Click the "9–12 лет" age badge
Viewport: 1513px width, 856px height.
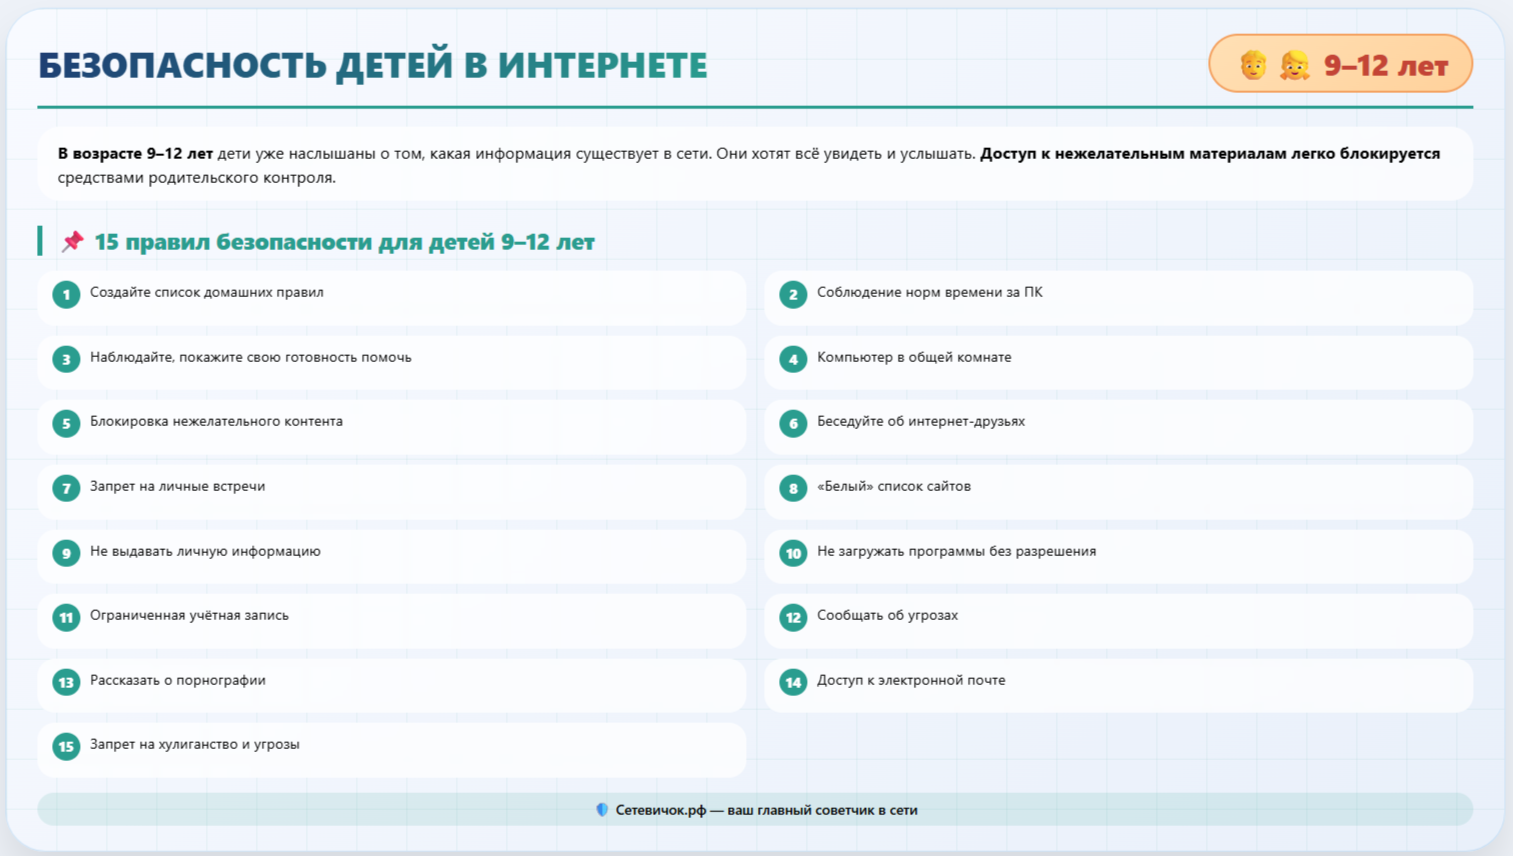[x=1341, y=64]
